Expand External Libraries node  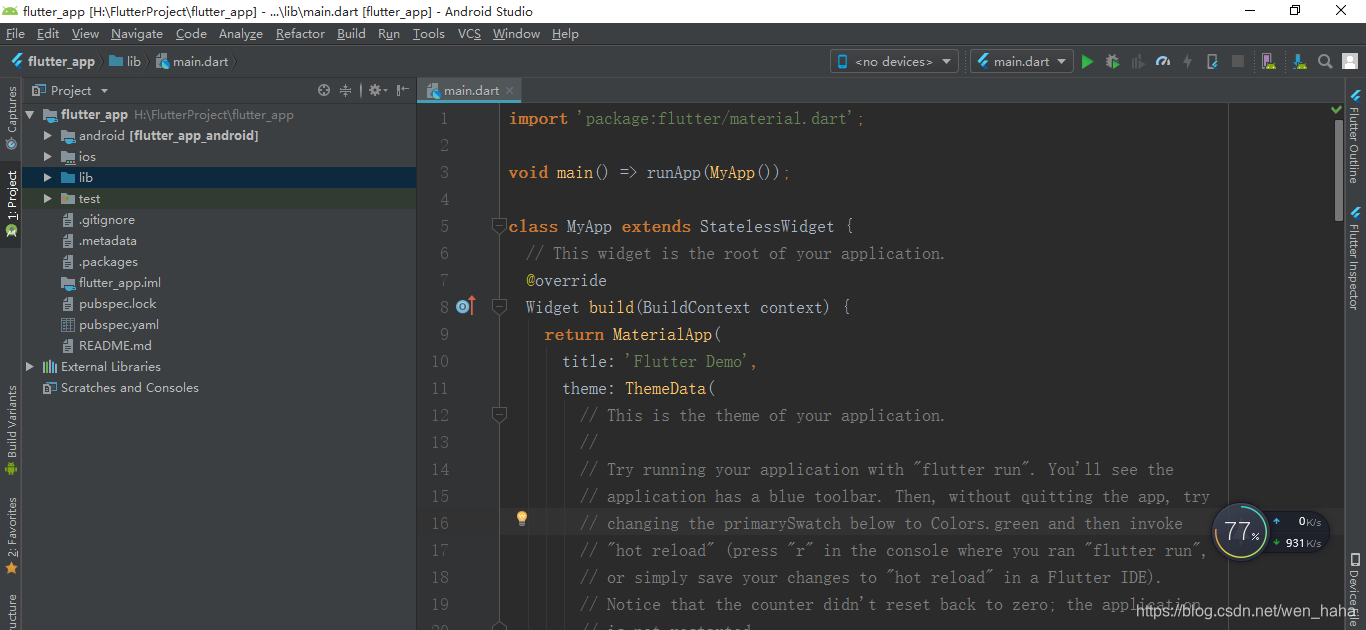click(x=30, y=367)
